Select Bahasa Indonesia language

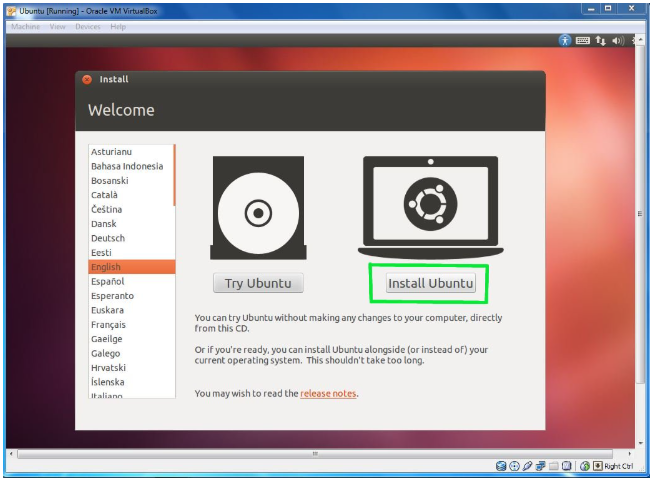131,166
